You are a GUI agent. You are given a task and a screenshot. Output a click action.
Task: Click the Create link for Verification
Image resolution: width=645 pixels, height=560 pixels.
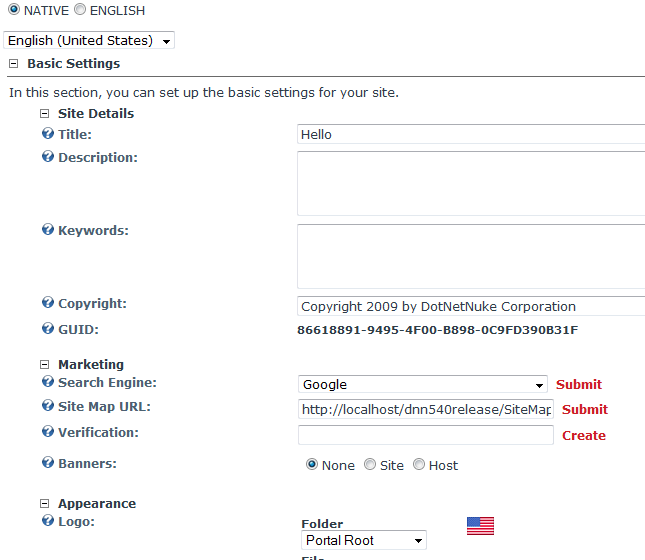click(x=584, y=436)
